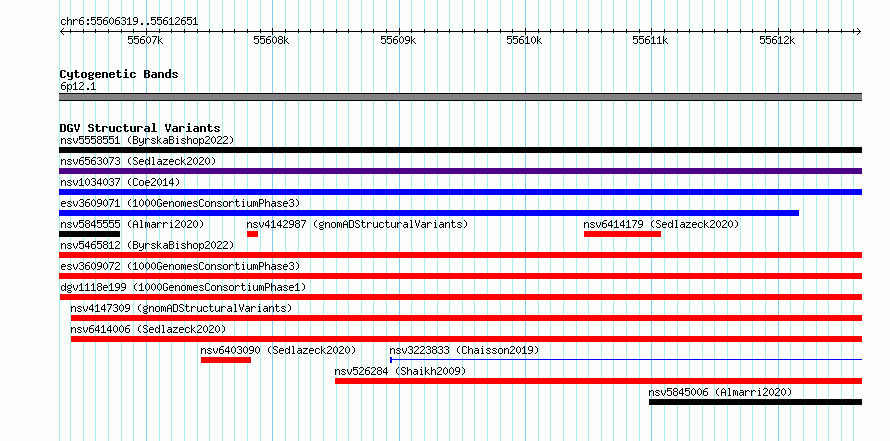Click nsv526284 (Shaikh2009) label

tap(400, 371)
